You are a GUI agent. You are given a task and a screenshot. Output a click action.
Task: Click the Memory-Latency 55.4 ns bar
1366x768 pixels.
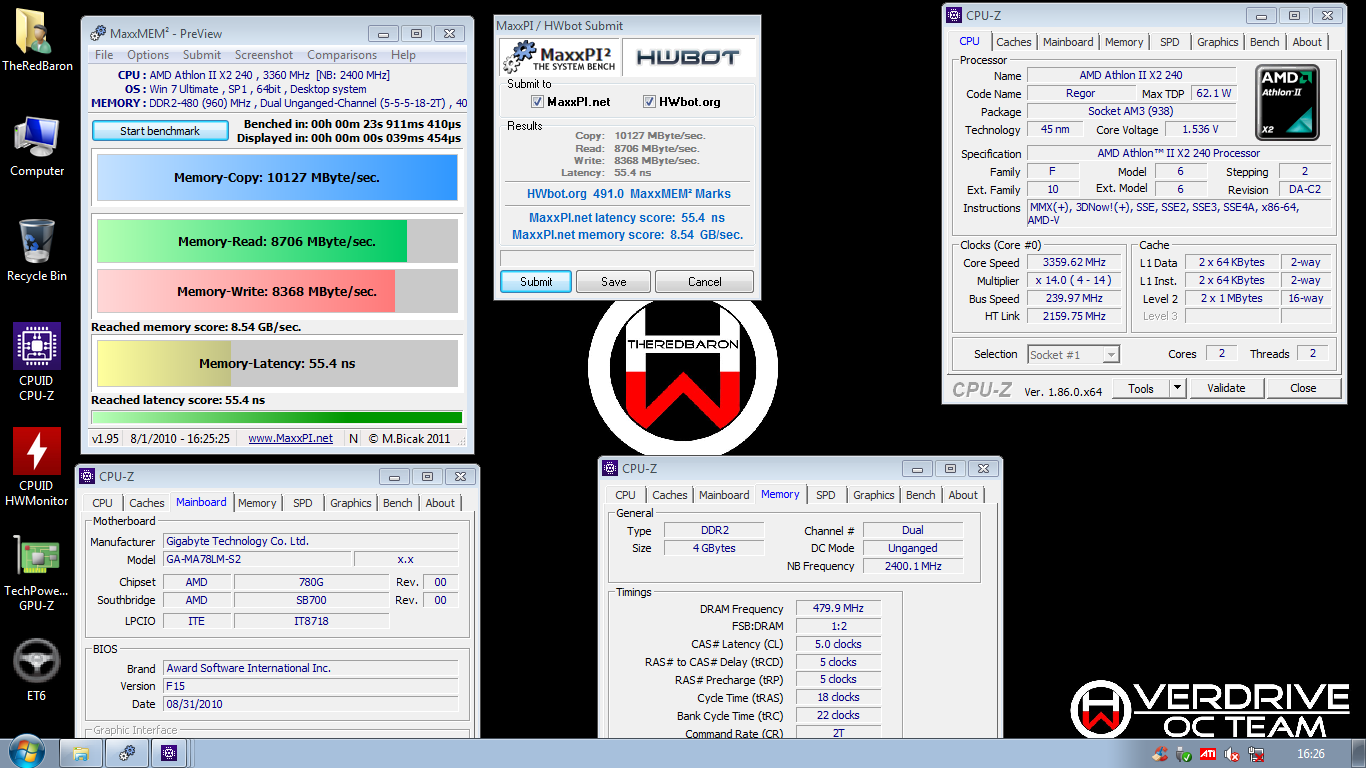coord(277,363)
